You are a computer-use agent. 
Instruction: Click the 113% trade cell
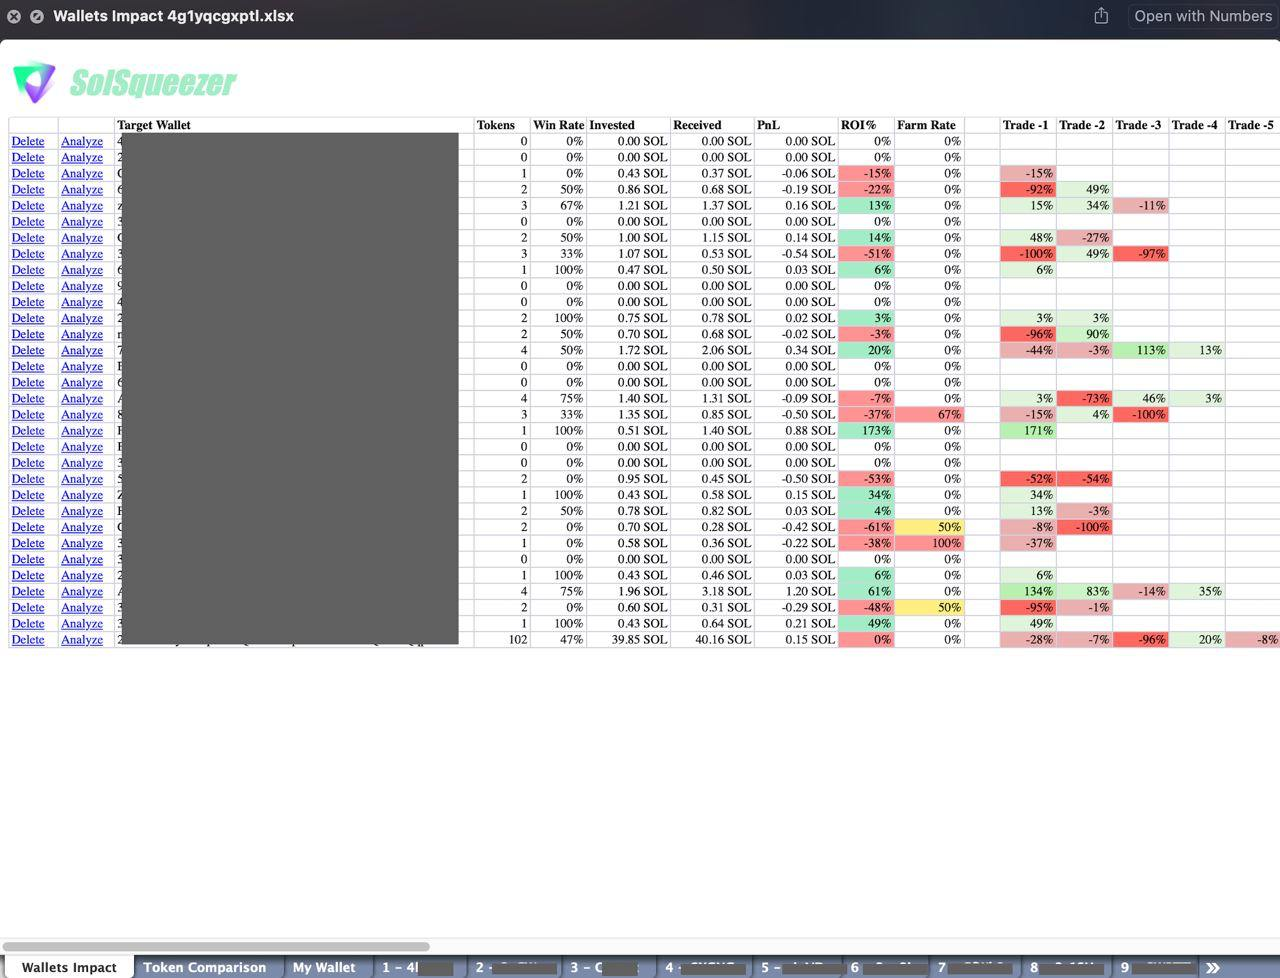coord(1140,351)
